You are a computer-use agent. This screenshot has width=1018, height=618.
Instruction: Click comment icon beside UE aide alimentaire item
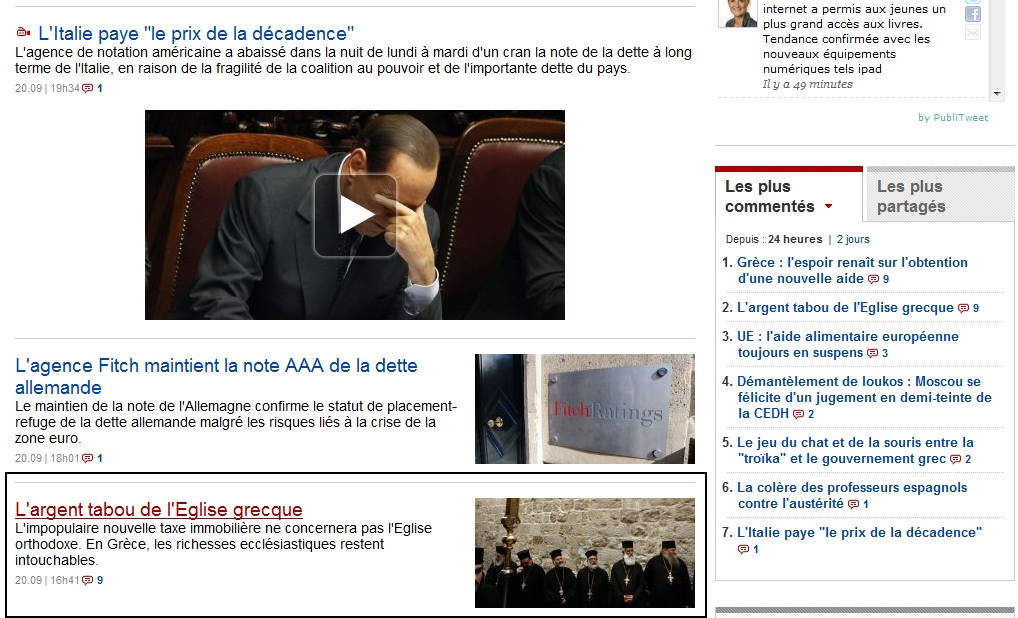[x=872, y=354]
